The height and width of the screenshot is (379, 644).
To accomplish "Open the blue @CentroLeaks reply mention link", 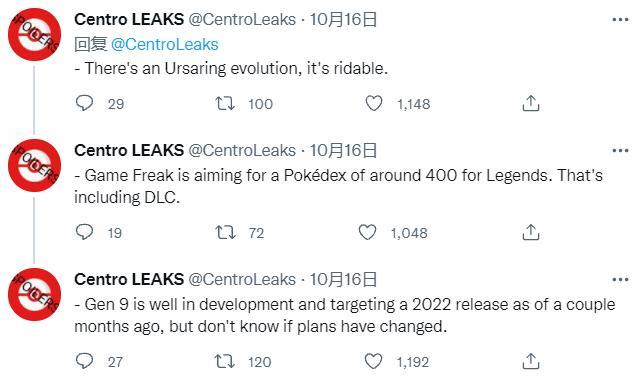I will coord(165,44).
